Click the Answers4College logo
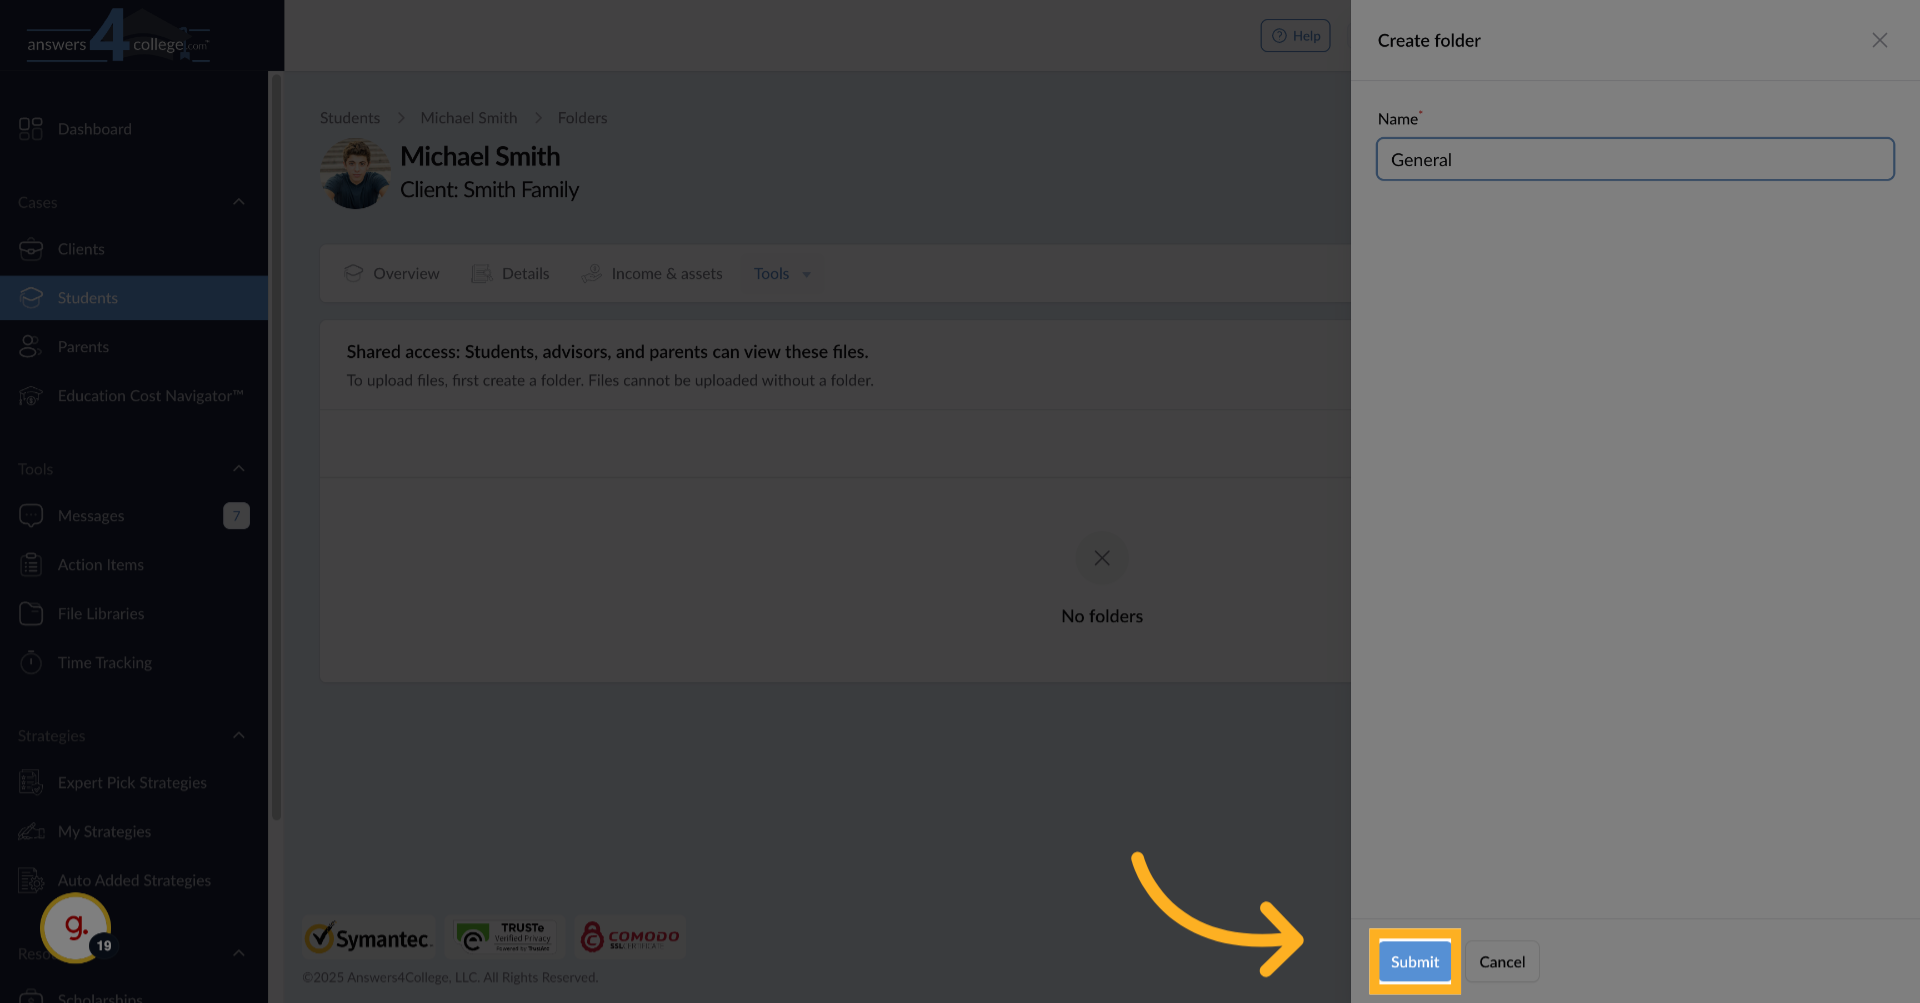The width and height of the screenshot is (1920, 1003). point(118,38)
